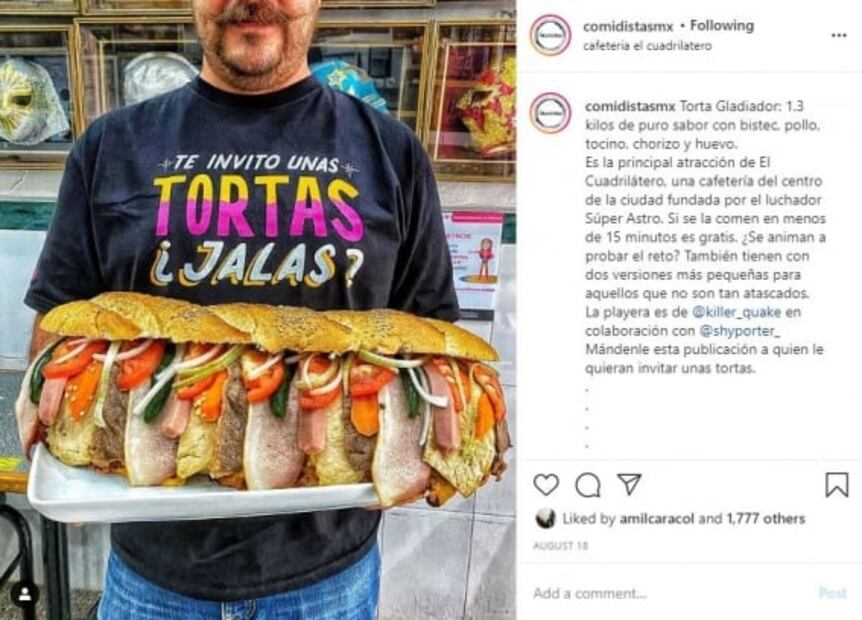
Task: Visit the @killer_quake mention
Action: [x=737, y=312]
